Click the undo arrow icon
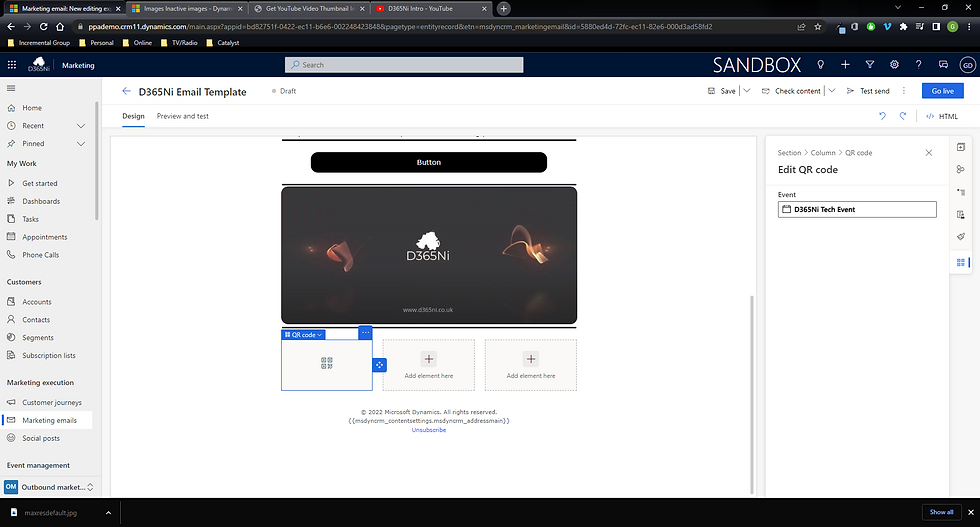The height and width of the screenshot is (527, 980). [x=882, y=116]
